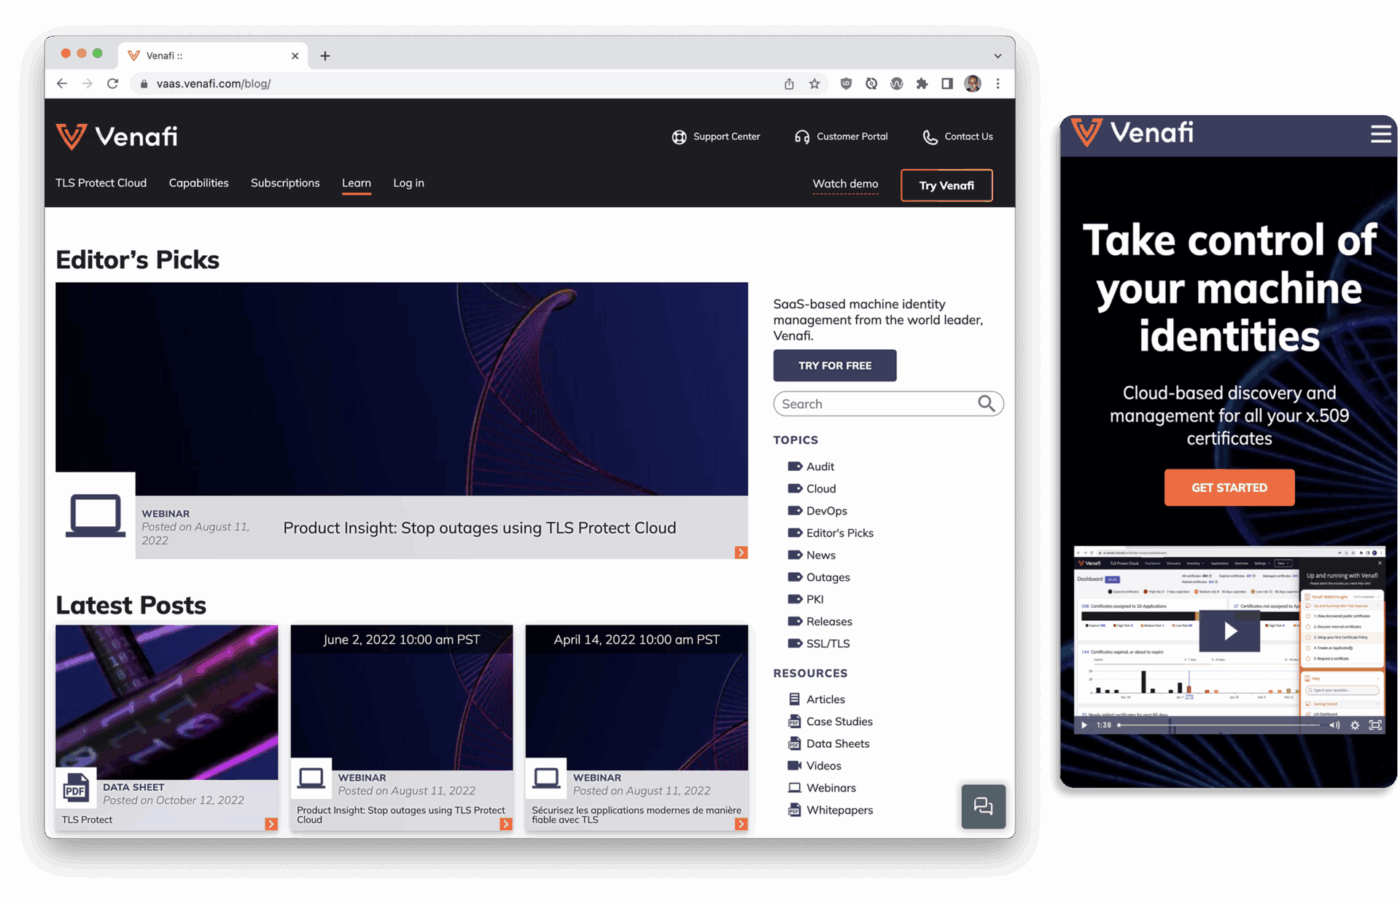Viewport: 1400px width, 903px height.
Task: Click orange arrow on April 14 webinar card
Action: pyautogui.click(x=741, y=824)
